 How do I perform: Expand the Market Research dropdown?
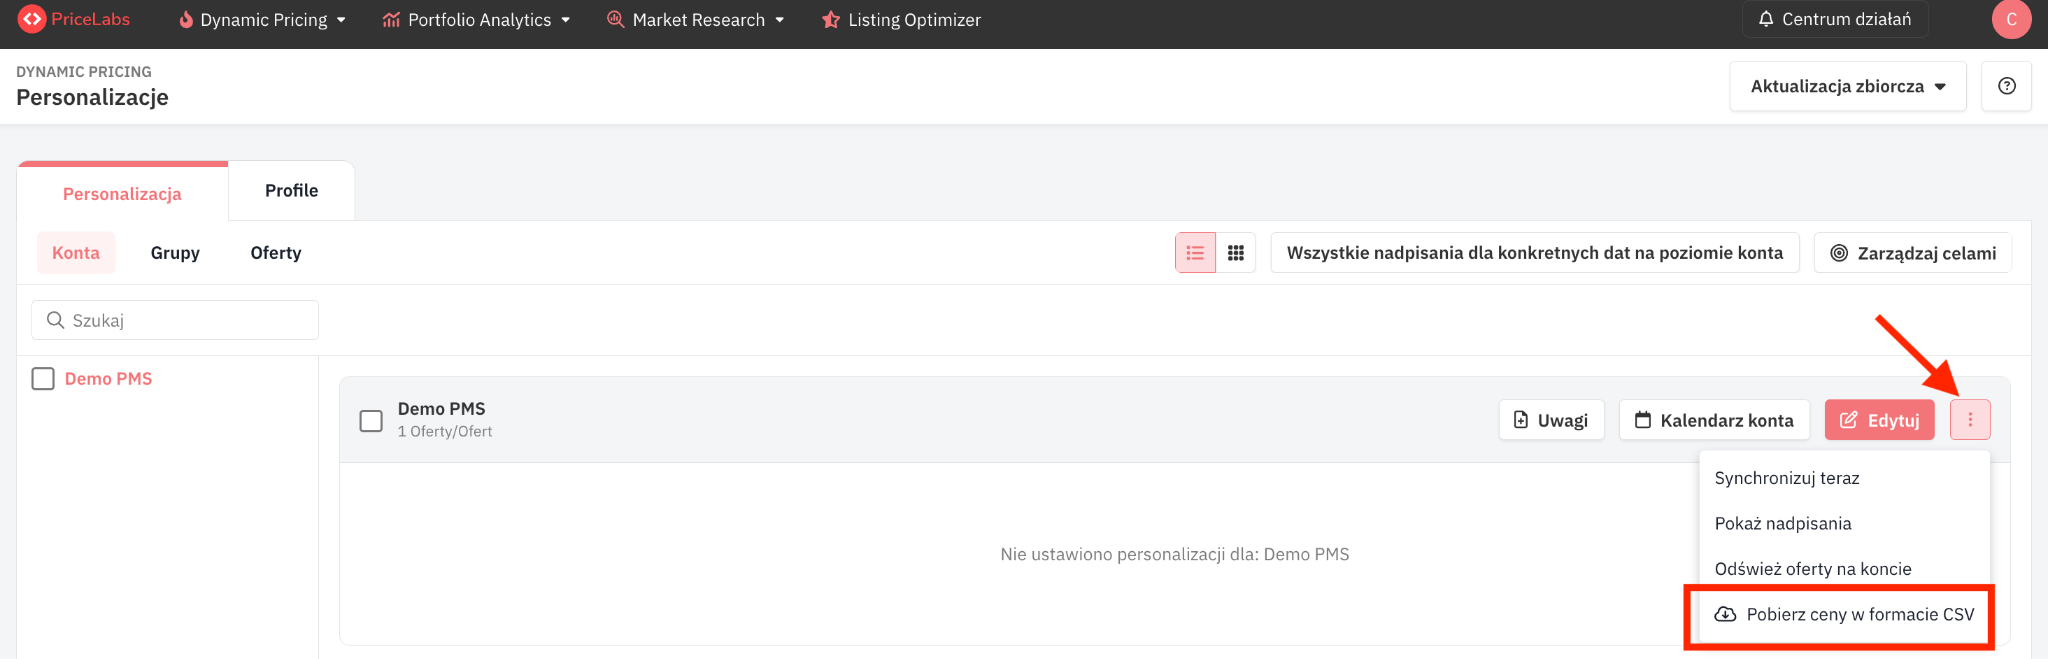tap(696, 20)
